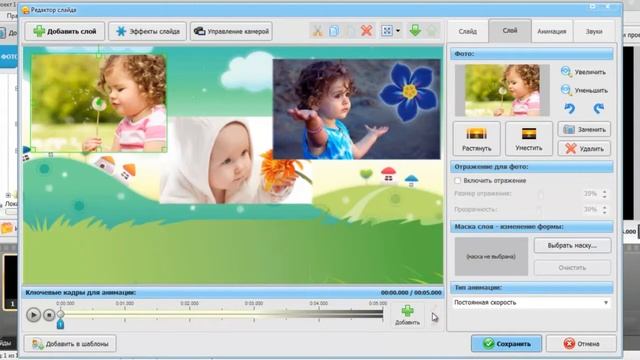
Task: Click the photo preview thumbnail in panel
Action: (502, 90)
